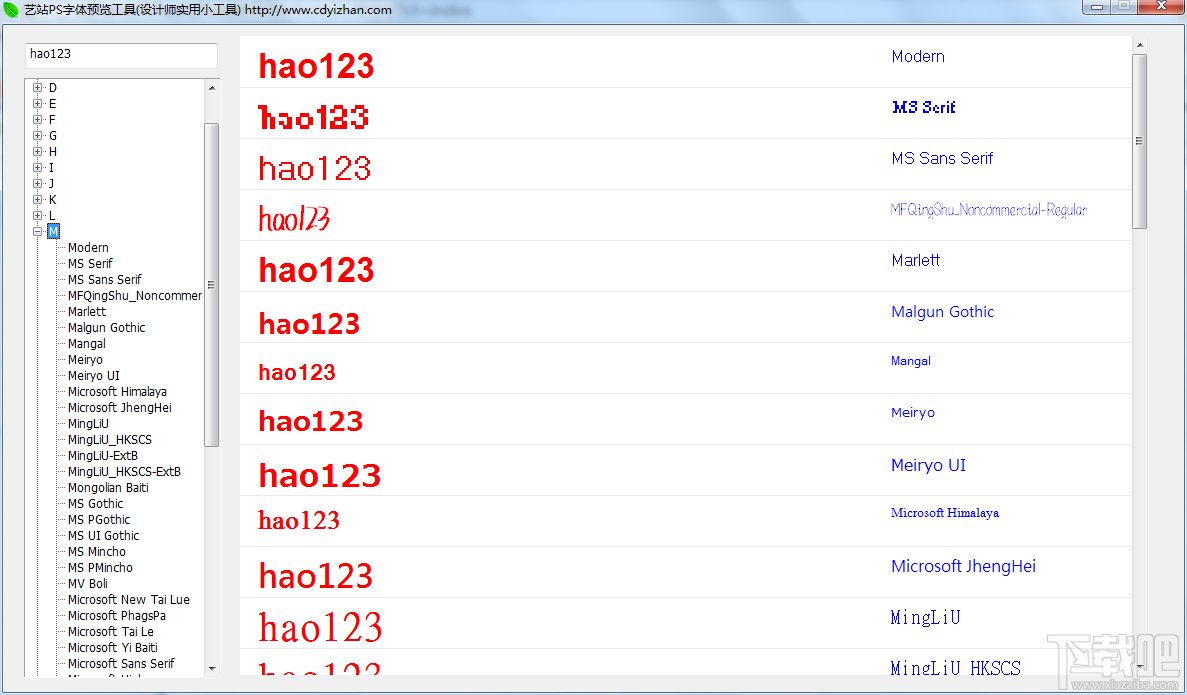Click the preview list vertical scrollbar thumb
This screenshot has height=695, width=1187.
tap(1139, 141)
